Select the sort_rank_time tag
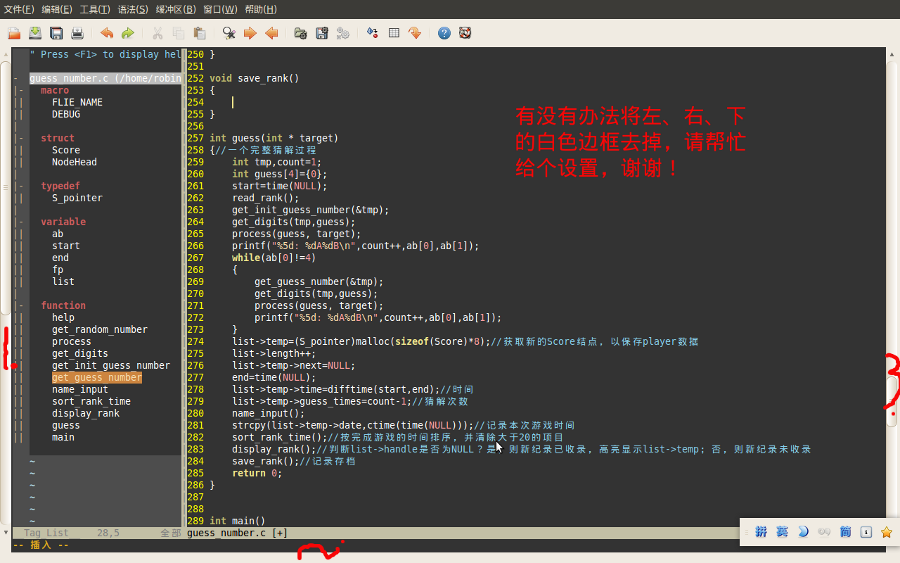 pyautogui.click(x=91, y=401)
